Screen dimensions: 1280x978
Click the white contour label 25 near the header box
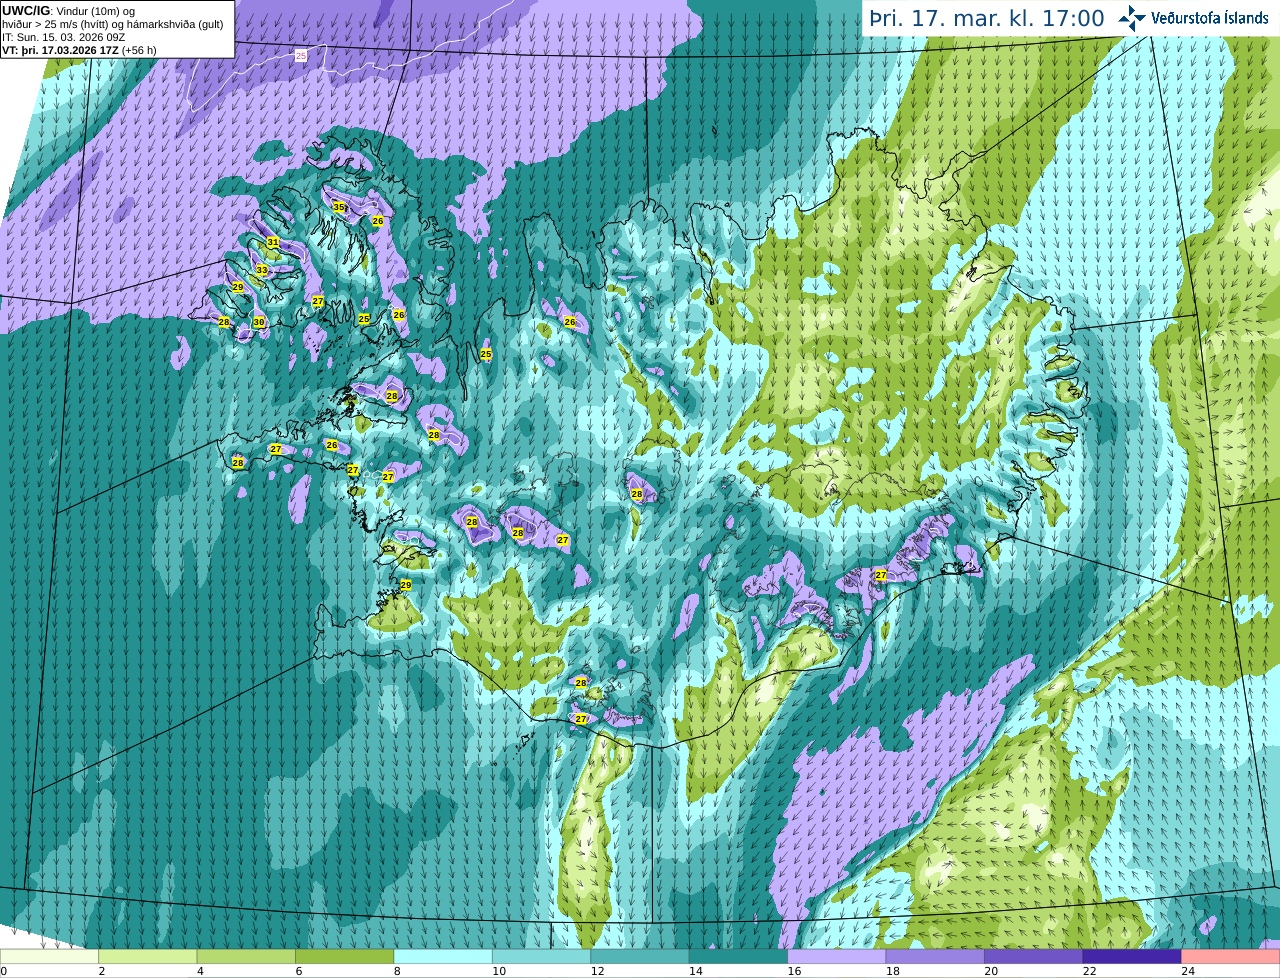coord(301,57)
